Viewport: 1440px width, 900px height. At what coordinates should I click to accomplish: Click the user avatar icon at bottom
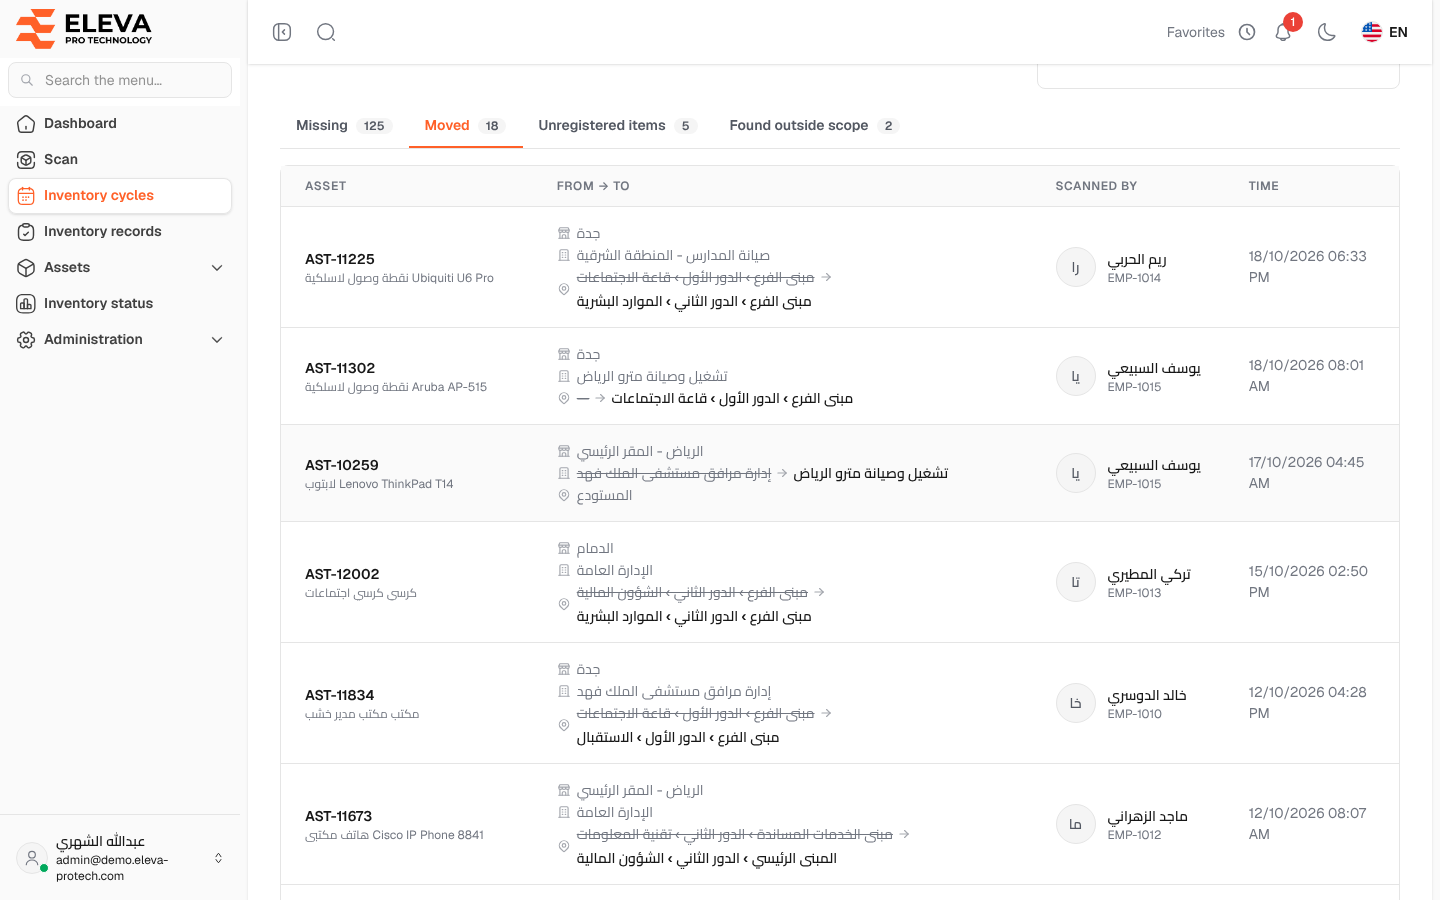pos(32,858)
